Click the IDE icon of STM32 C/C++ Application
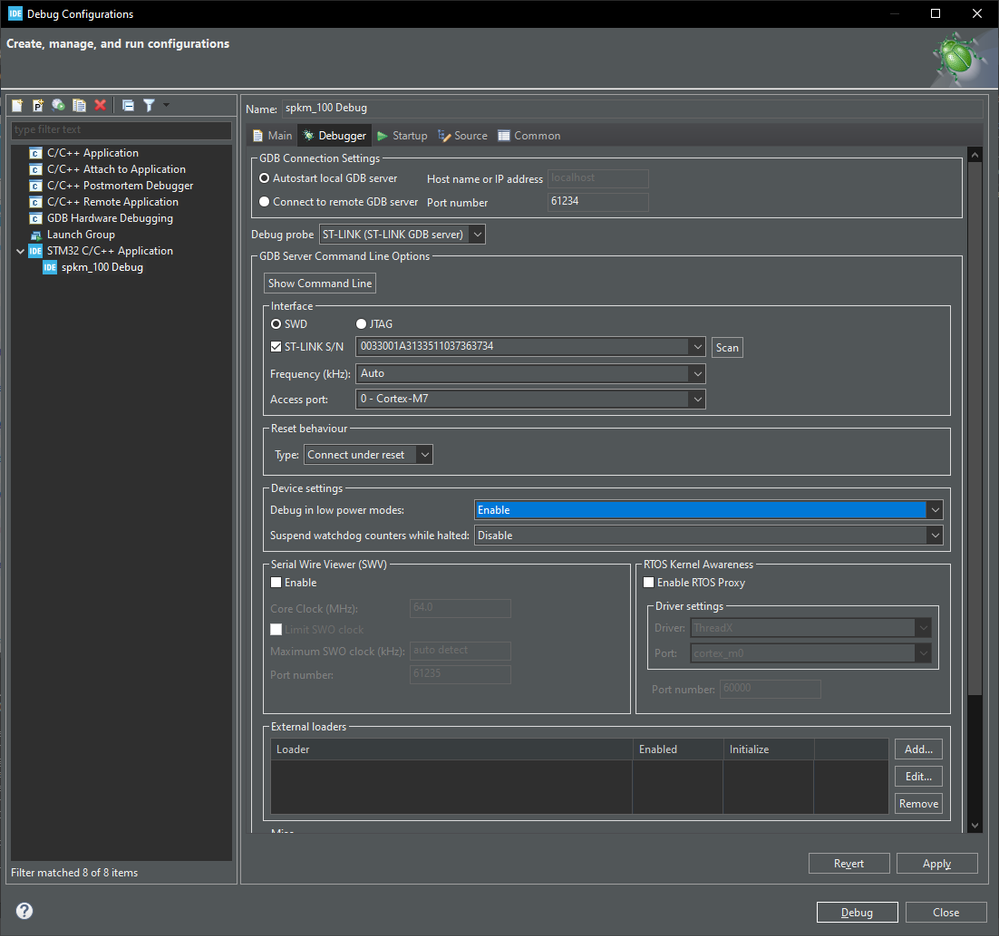 [x=36, y=251]
